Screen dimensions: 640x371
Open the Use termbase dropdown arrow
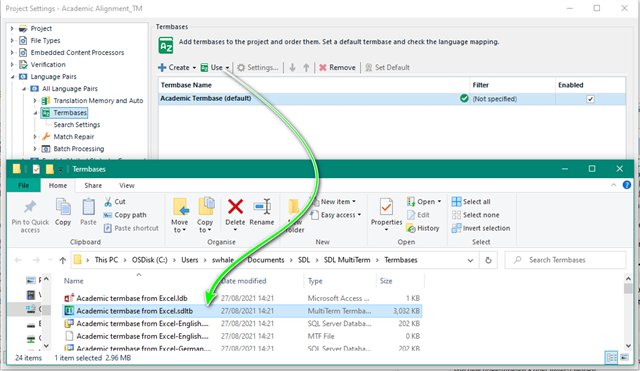tap(227, 68)
